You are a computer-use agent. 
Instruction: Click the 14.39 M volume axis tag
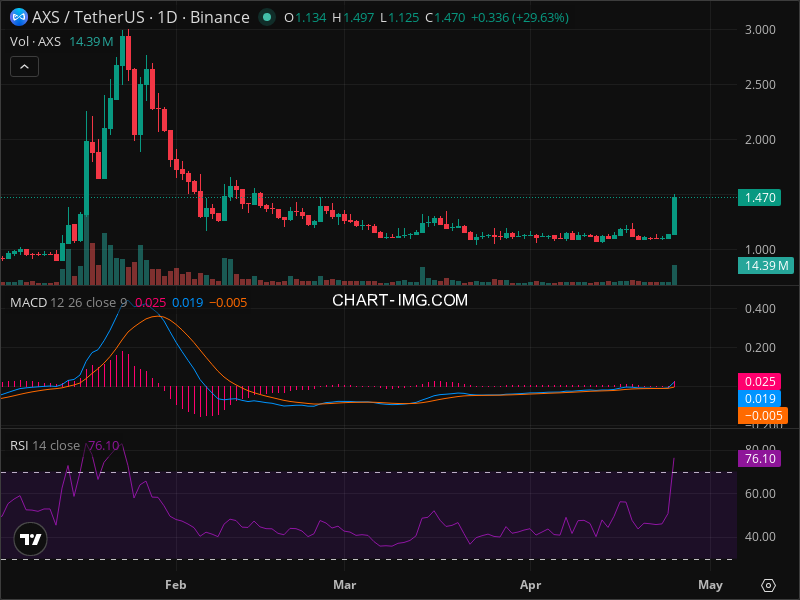[765, 265]
